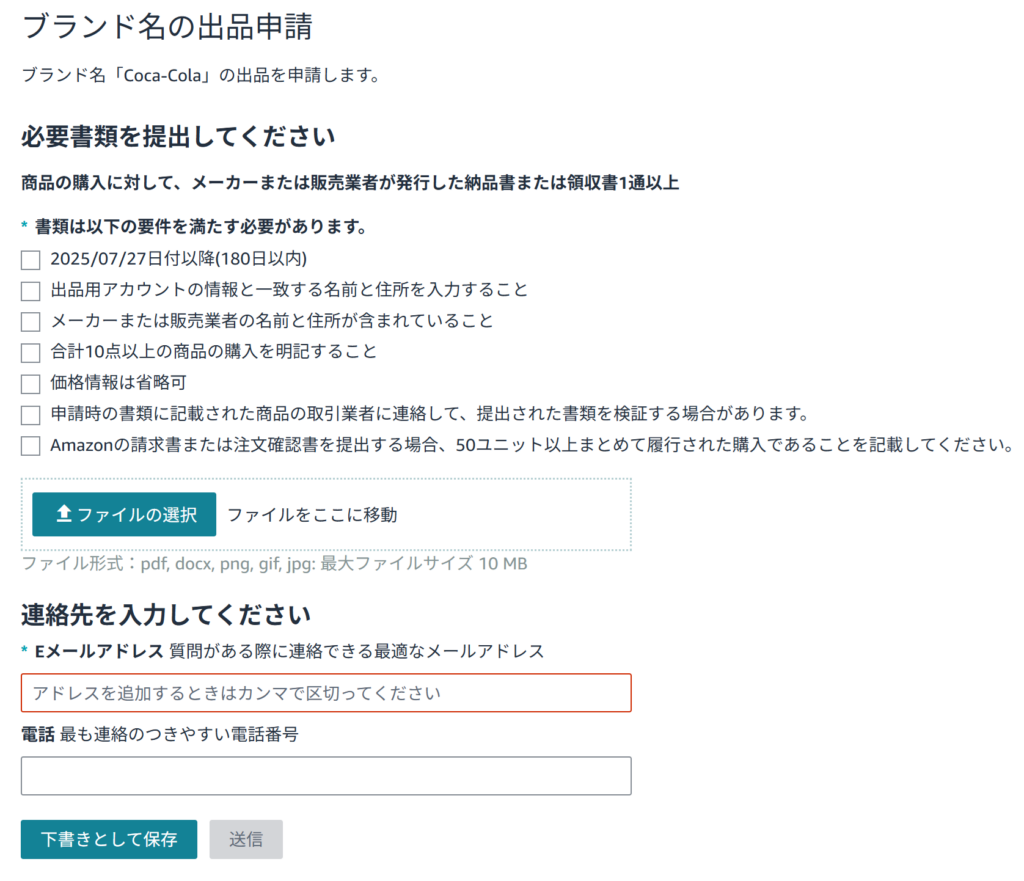Check 50ユニット以上まとめて履行された購入 checkbox
Screen dimensions: 1024x881
[x=30, y=445]
